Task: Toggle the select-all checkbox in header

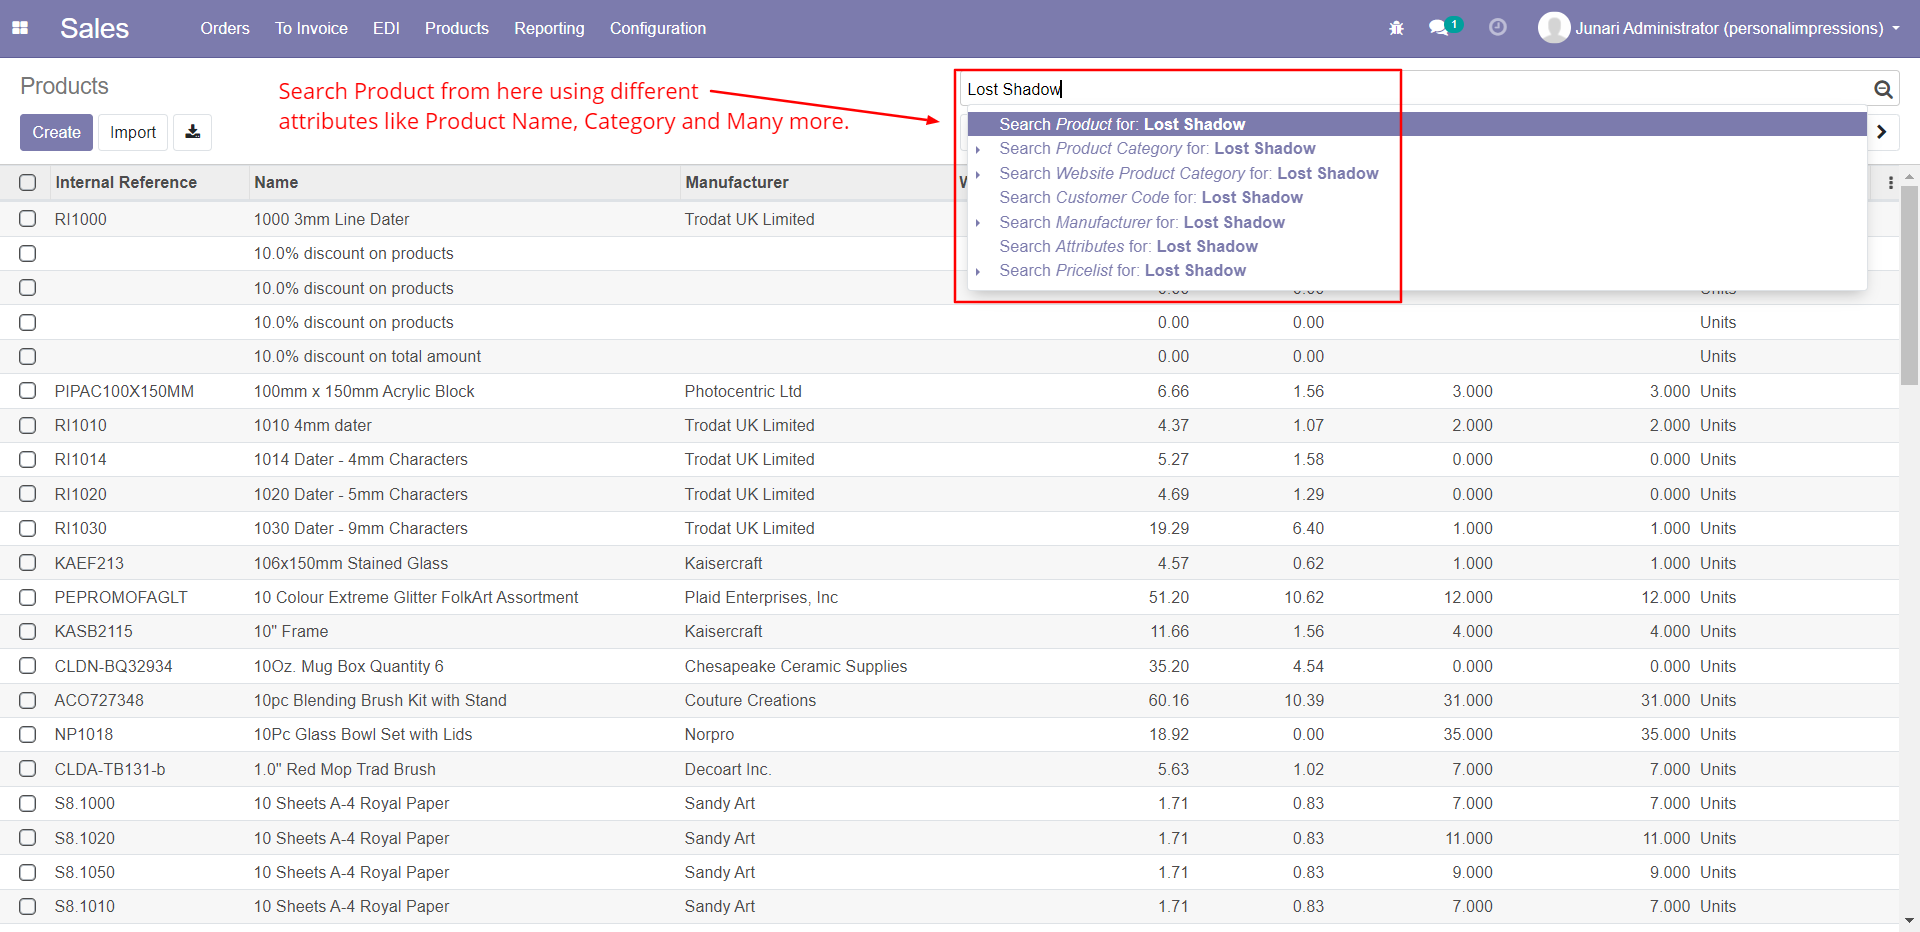Action: [x=28, y=183]
